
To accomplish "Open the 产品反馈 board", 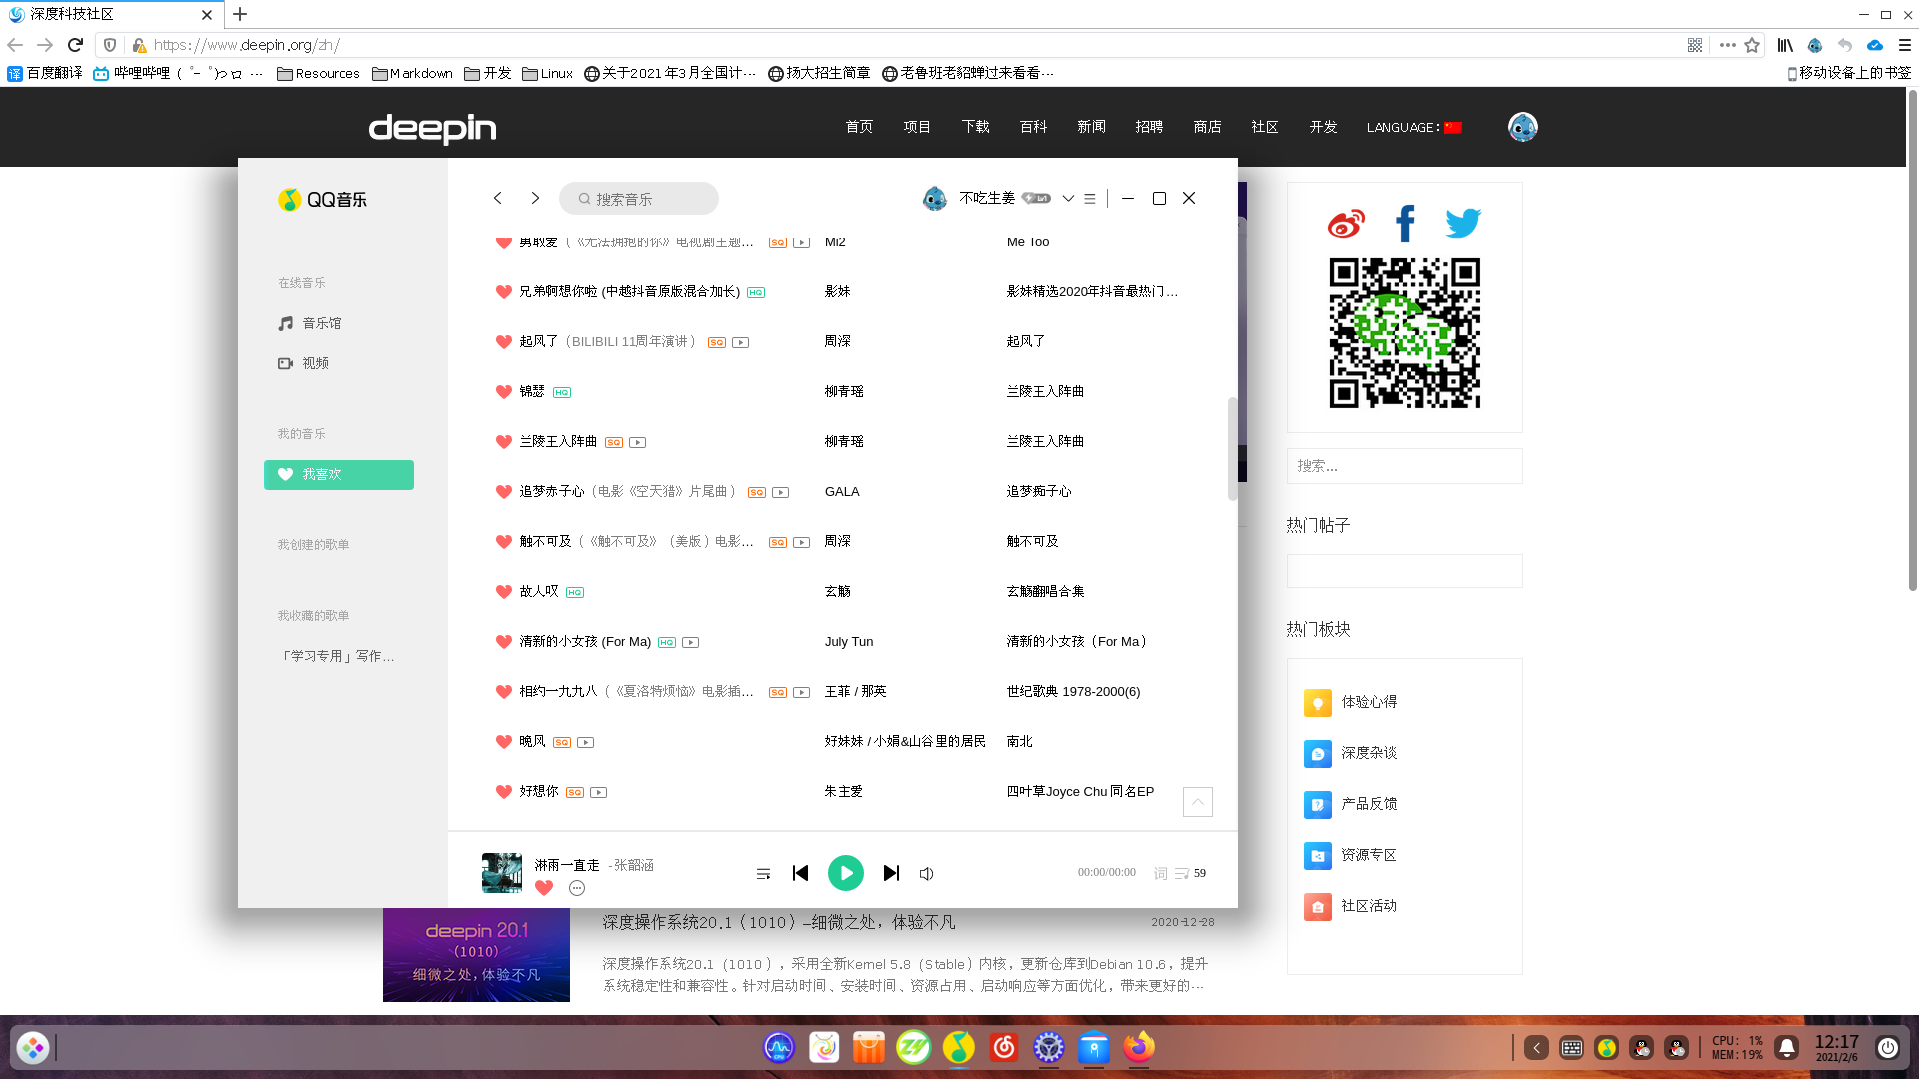I will click(x=1351, y=804).
